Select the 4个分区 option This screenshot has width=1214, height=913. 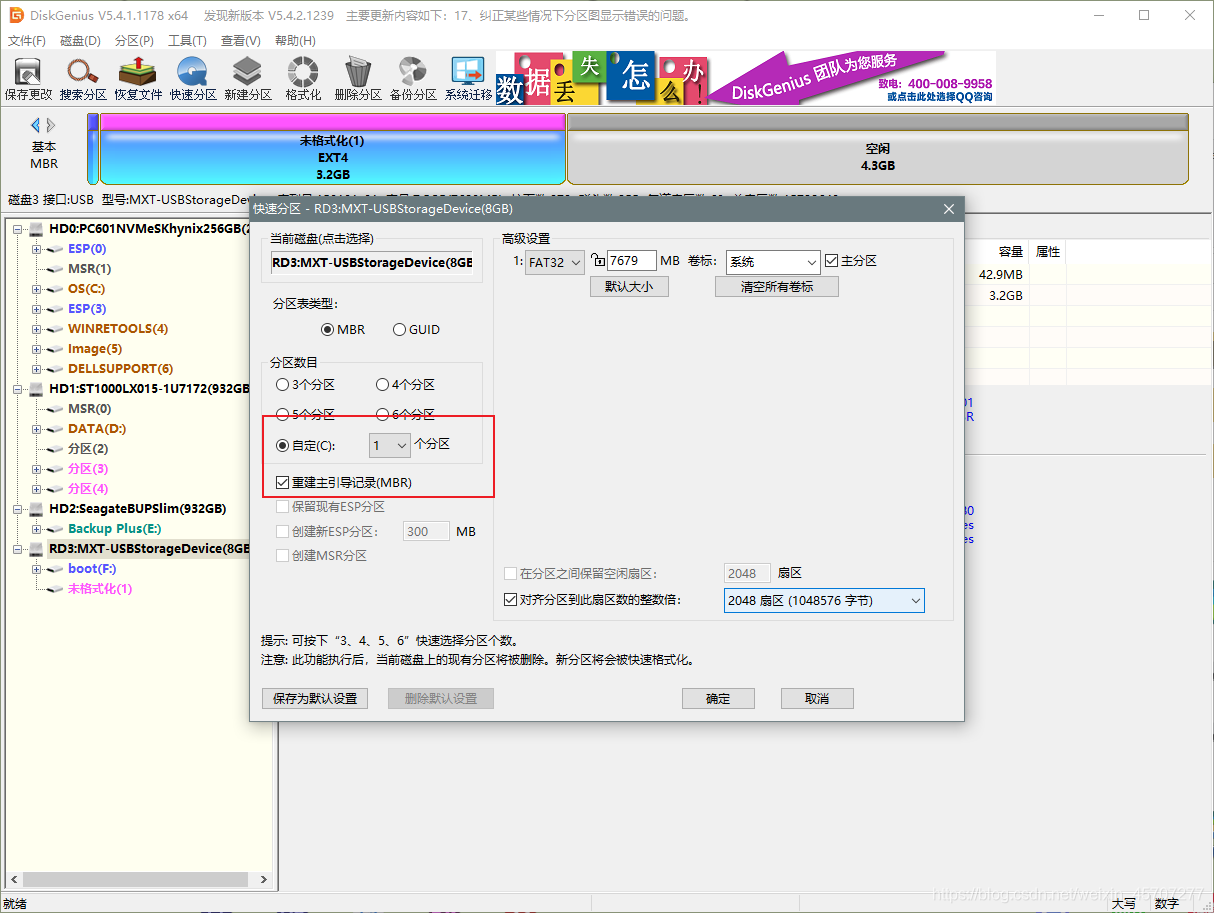pyautogui.click(x=382, y=385)
